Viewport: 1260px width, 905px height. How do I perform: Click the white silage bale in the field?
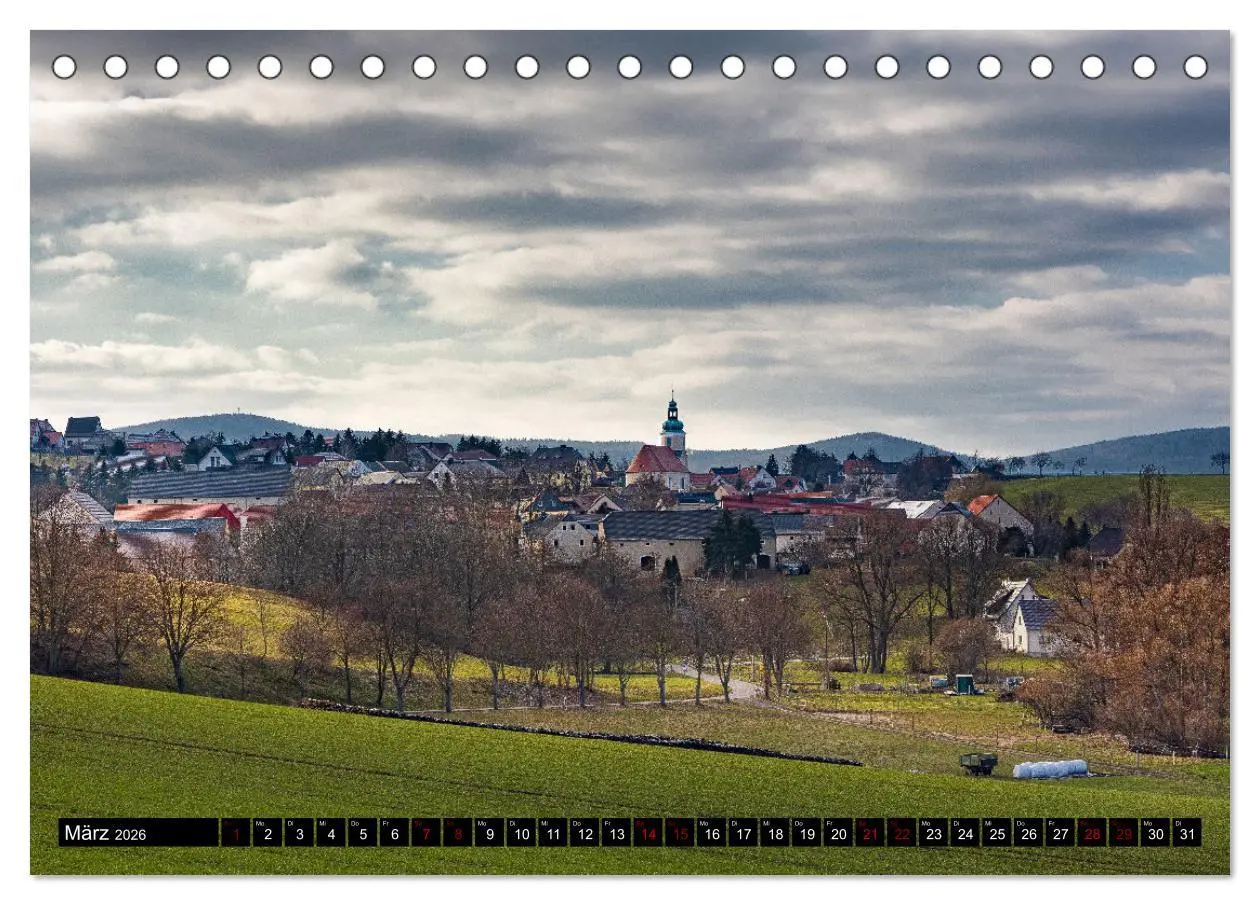(x=1050, y=769)
